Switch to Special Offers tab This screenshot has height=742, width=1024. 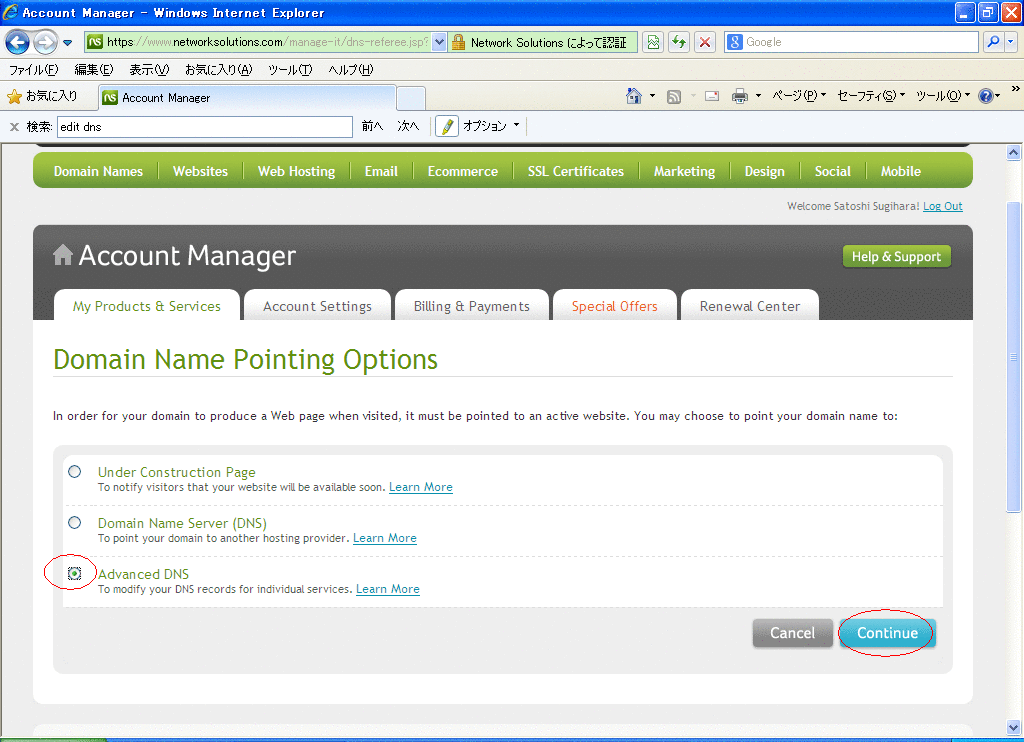pyautogui.click(x=615, y=306)
